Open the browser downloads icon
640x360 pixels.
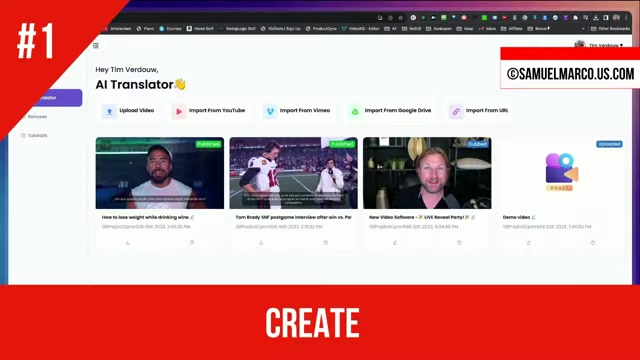pyautogui.click(x=596, y=18)
